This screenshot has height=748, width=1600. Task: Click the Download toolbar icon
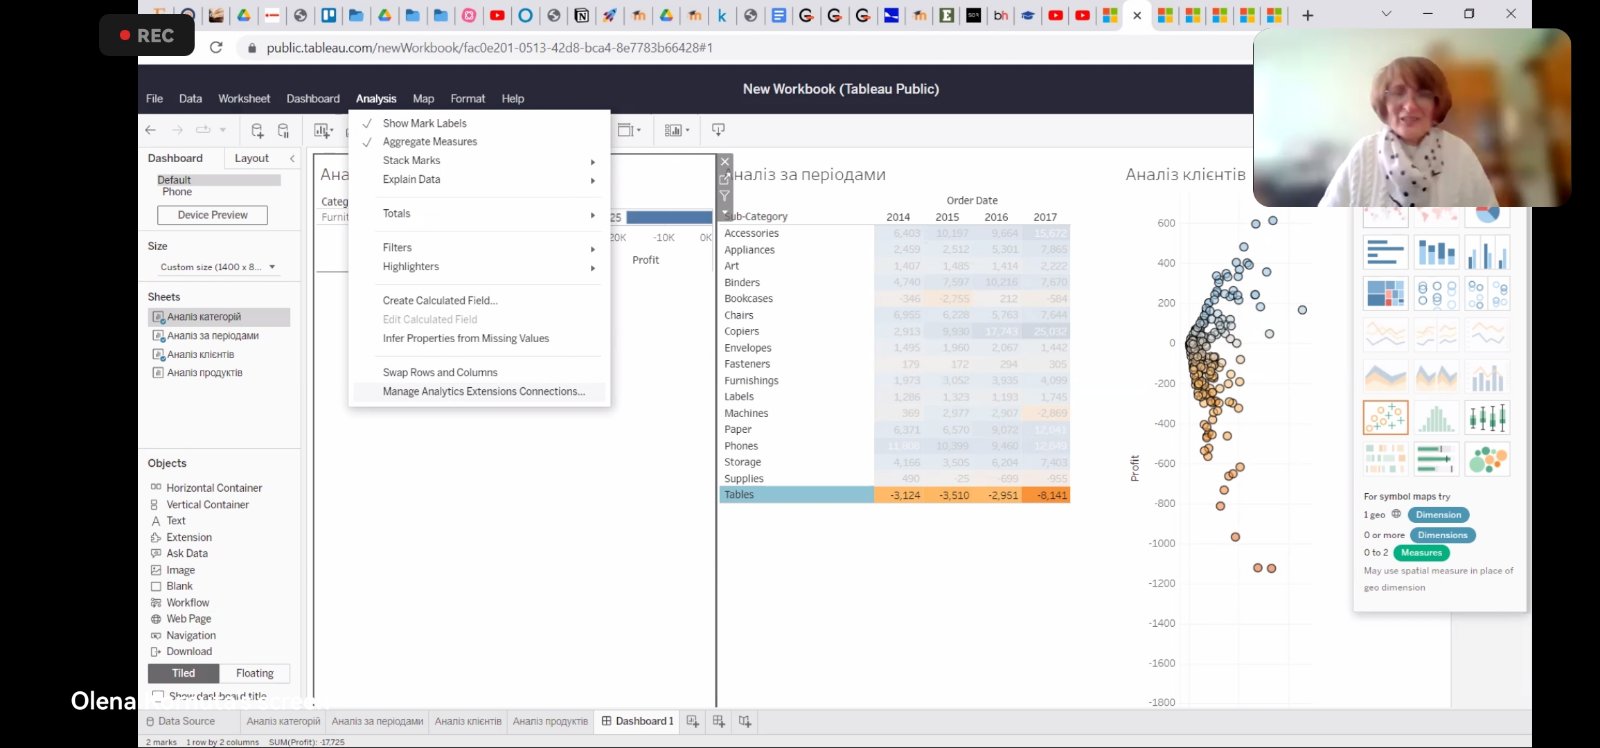718,130
